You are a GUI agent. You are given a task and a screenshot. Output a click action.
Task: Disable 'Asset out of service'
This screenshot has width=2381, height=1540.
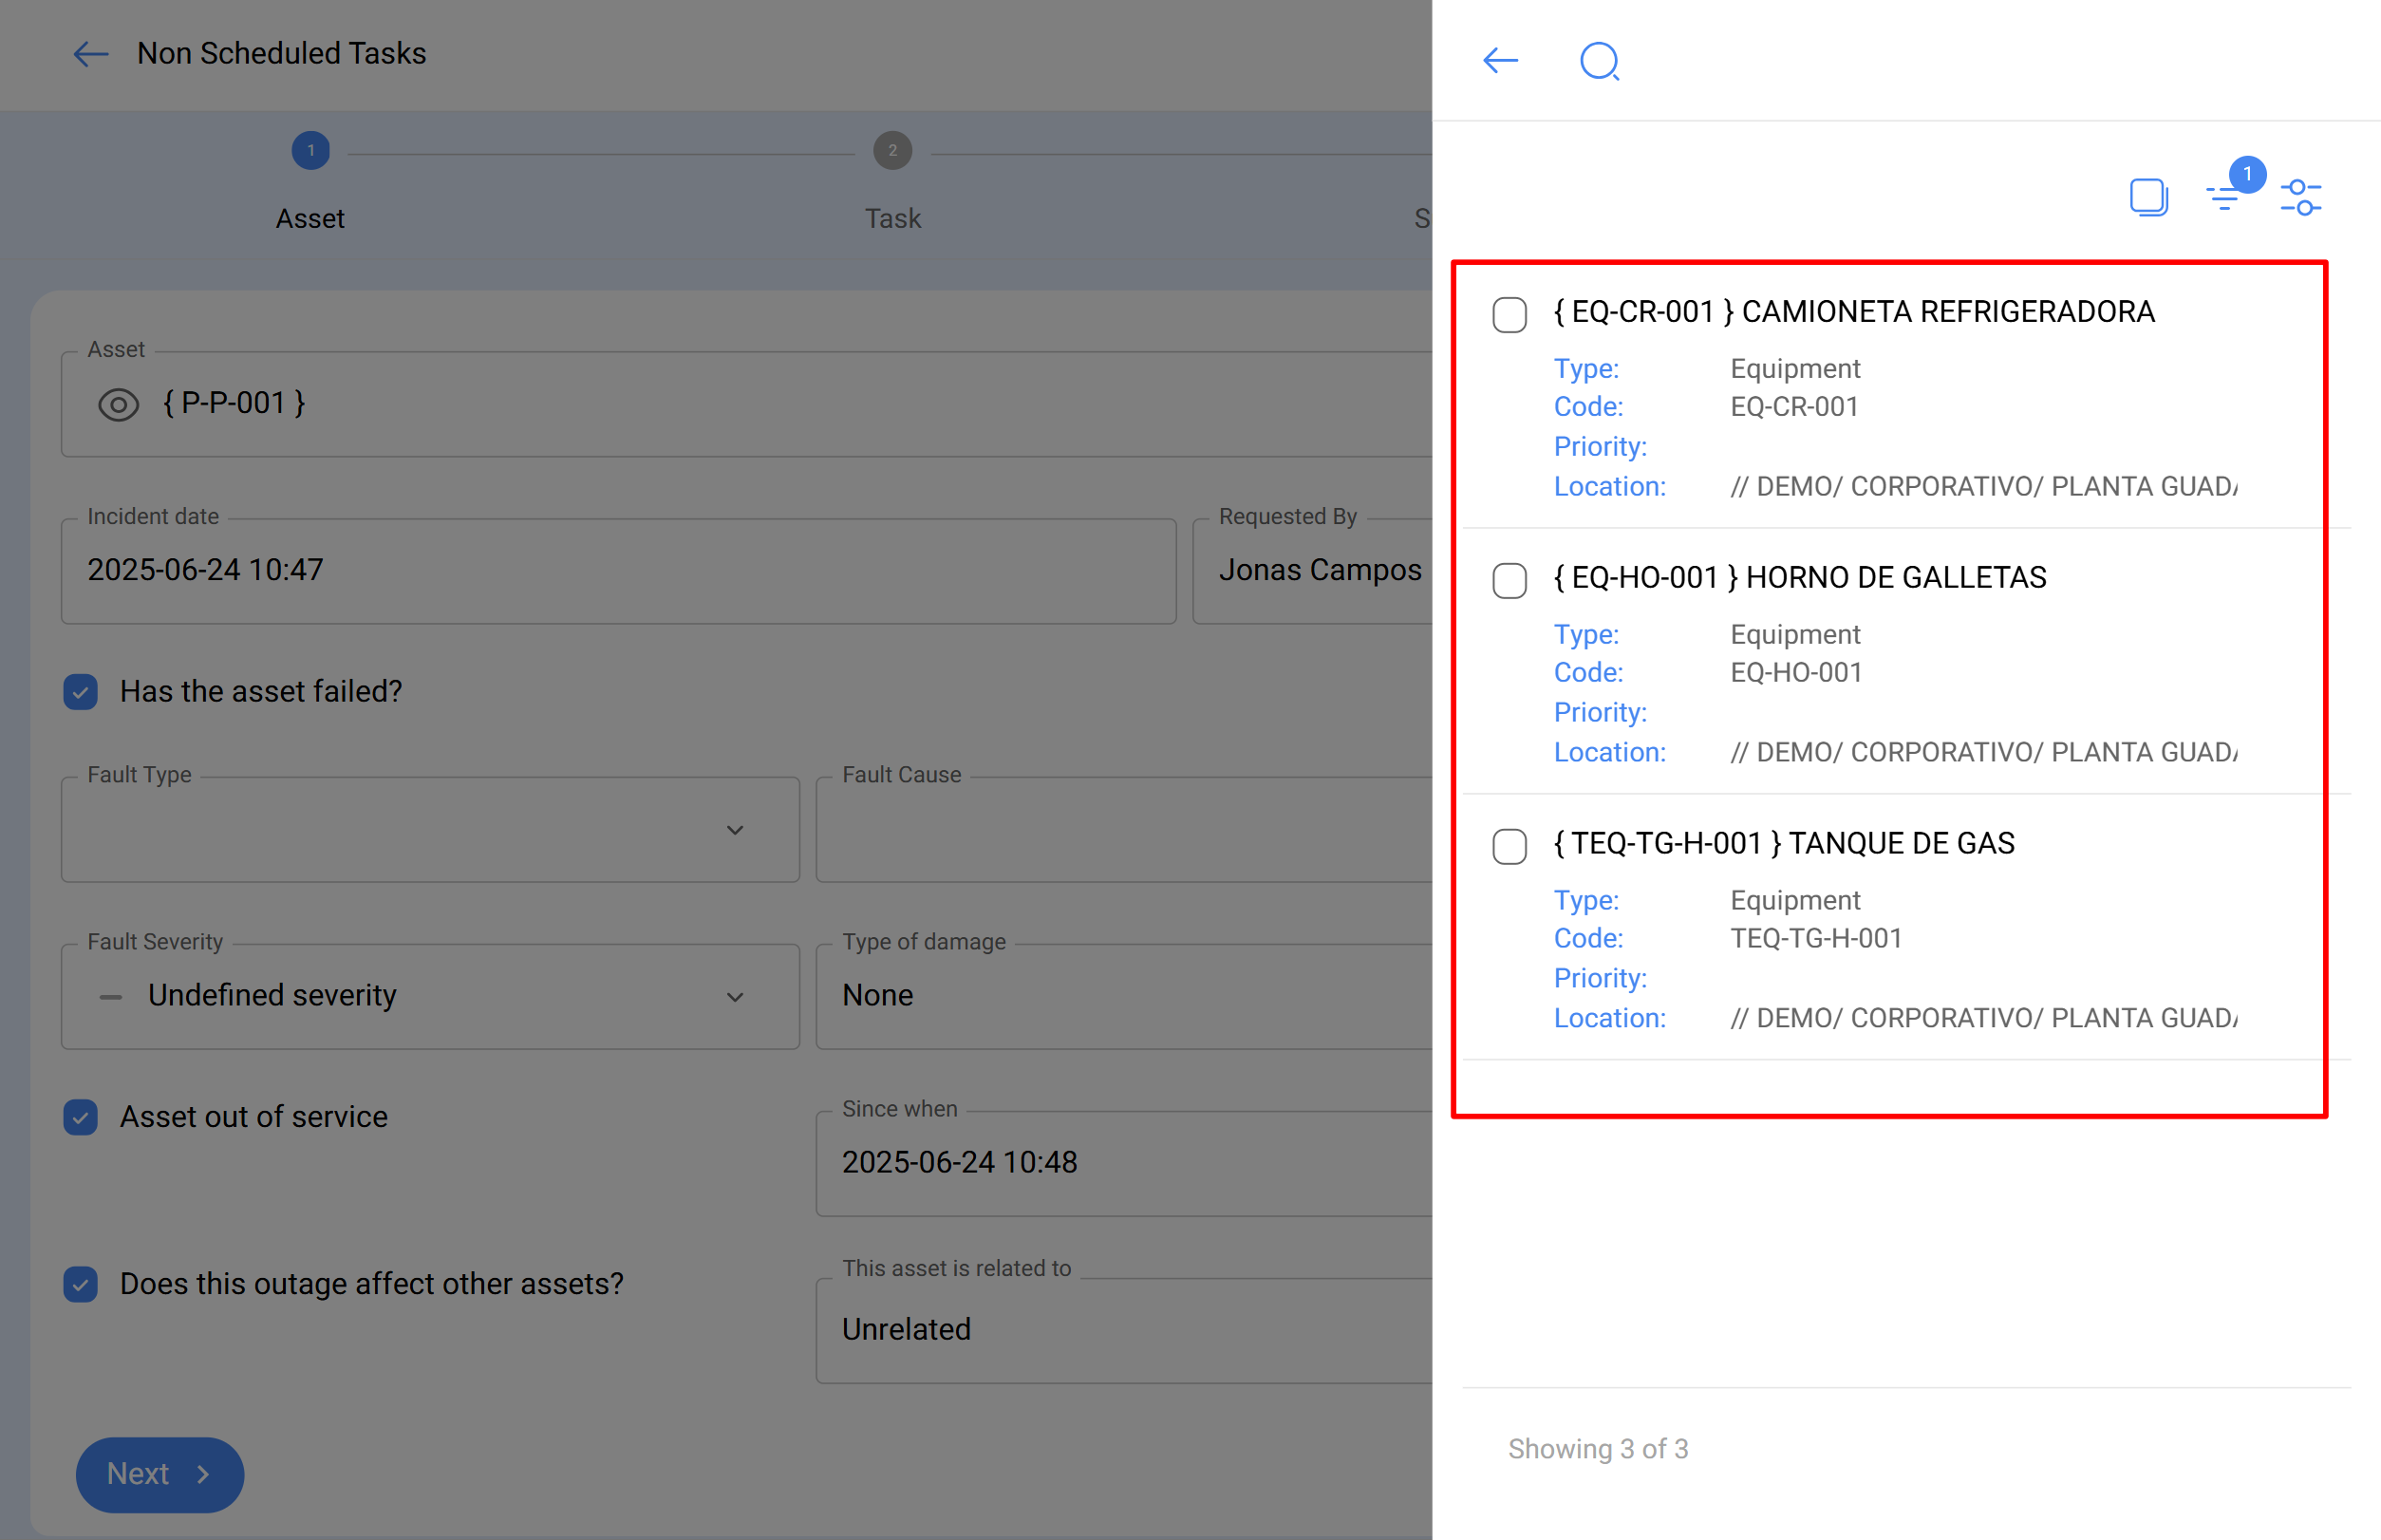(79, 1117)
